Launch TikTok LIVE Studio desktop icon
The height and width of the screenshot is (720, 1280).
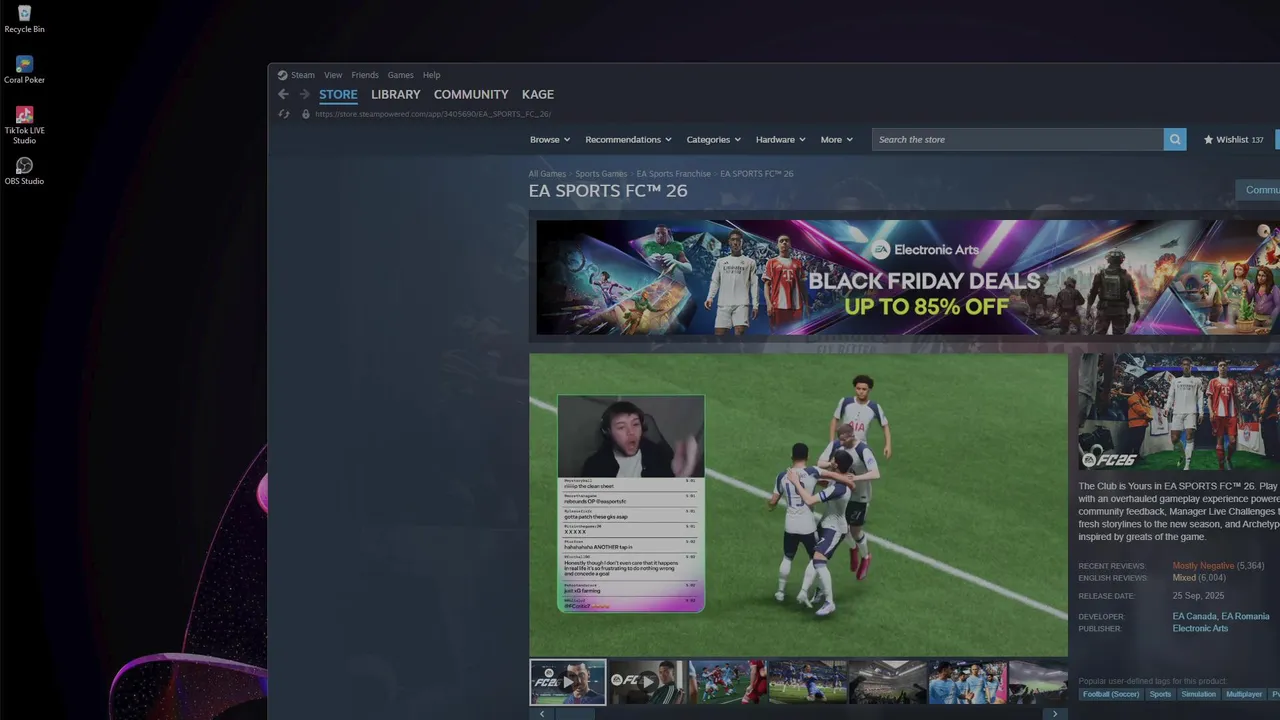[24, 125]
